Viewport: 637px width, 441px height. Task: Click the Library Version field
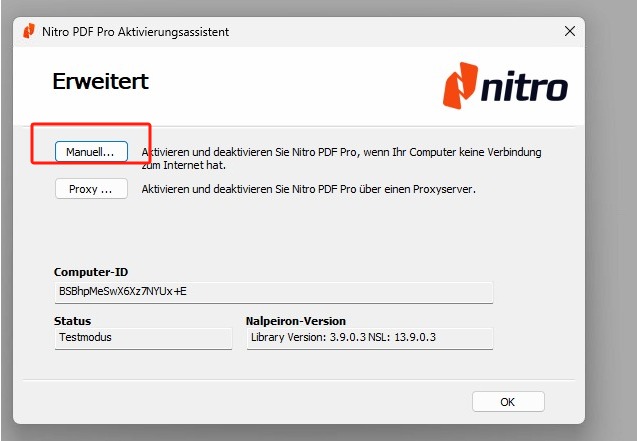369,339
